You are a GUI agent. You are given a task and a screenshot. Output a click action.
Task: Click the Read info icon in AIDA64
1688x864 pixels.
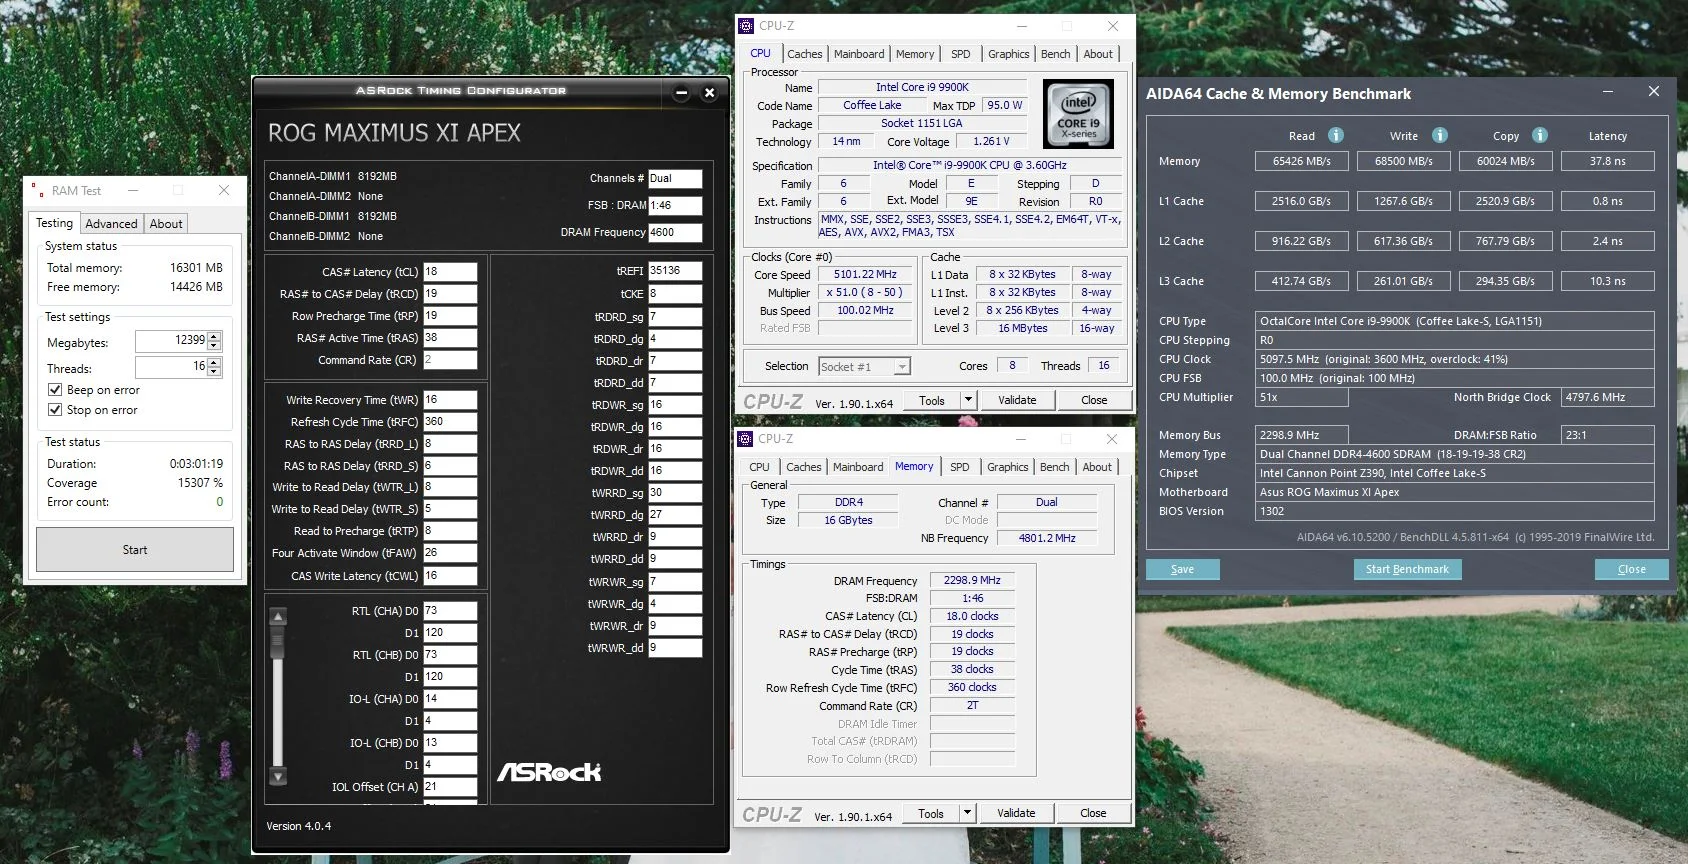1335,135
